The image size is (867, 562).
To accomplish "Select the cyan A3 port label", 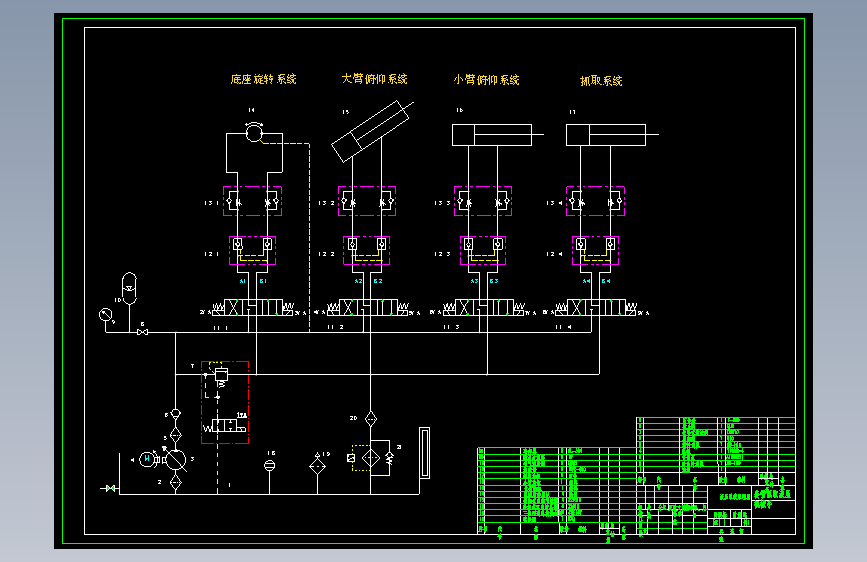I will (474, 281).
